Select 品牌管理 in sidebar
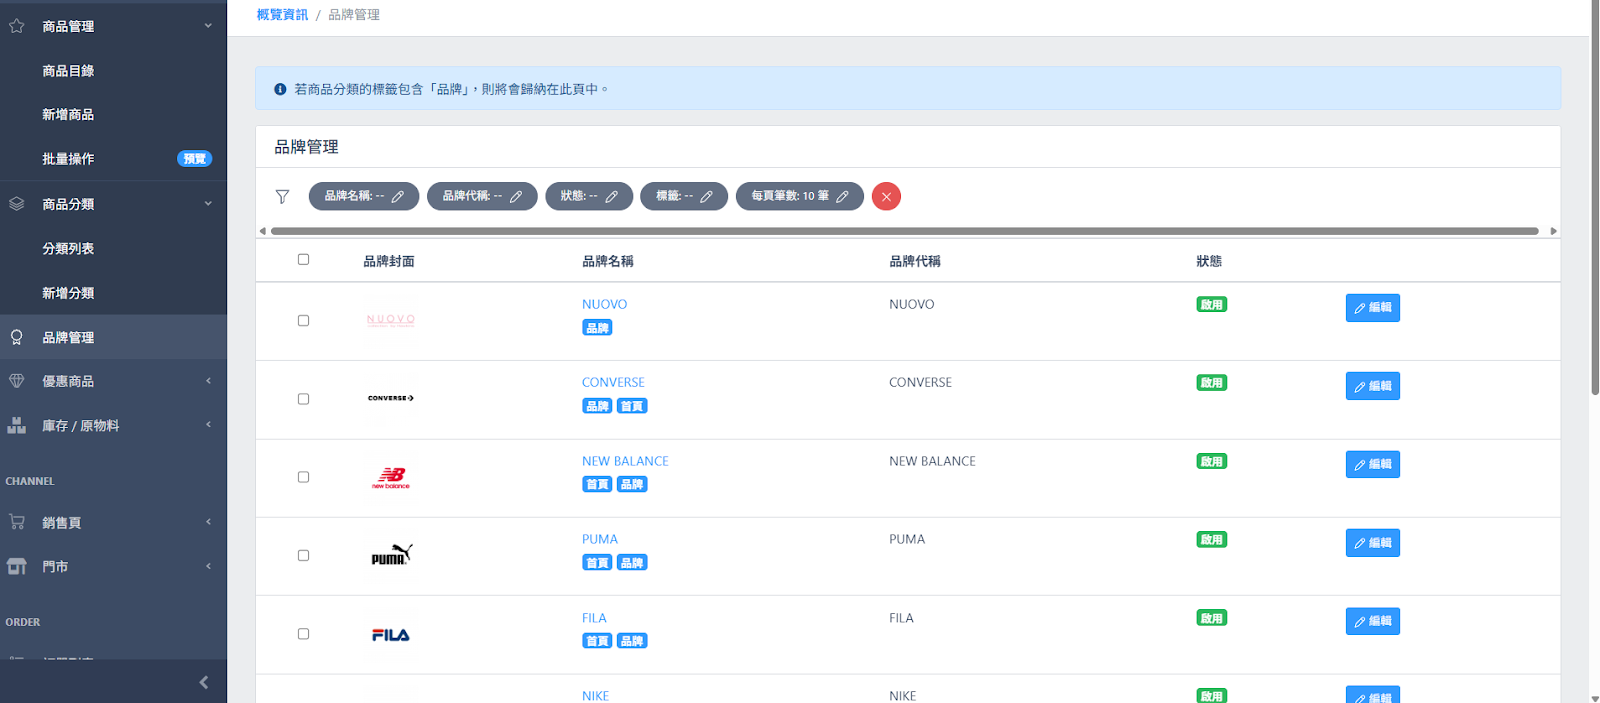This screenshot has width=1600, height=703. pos(113,337)
